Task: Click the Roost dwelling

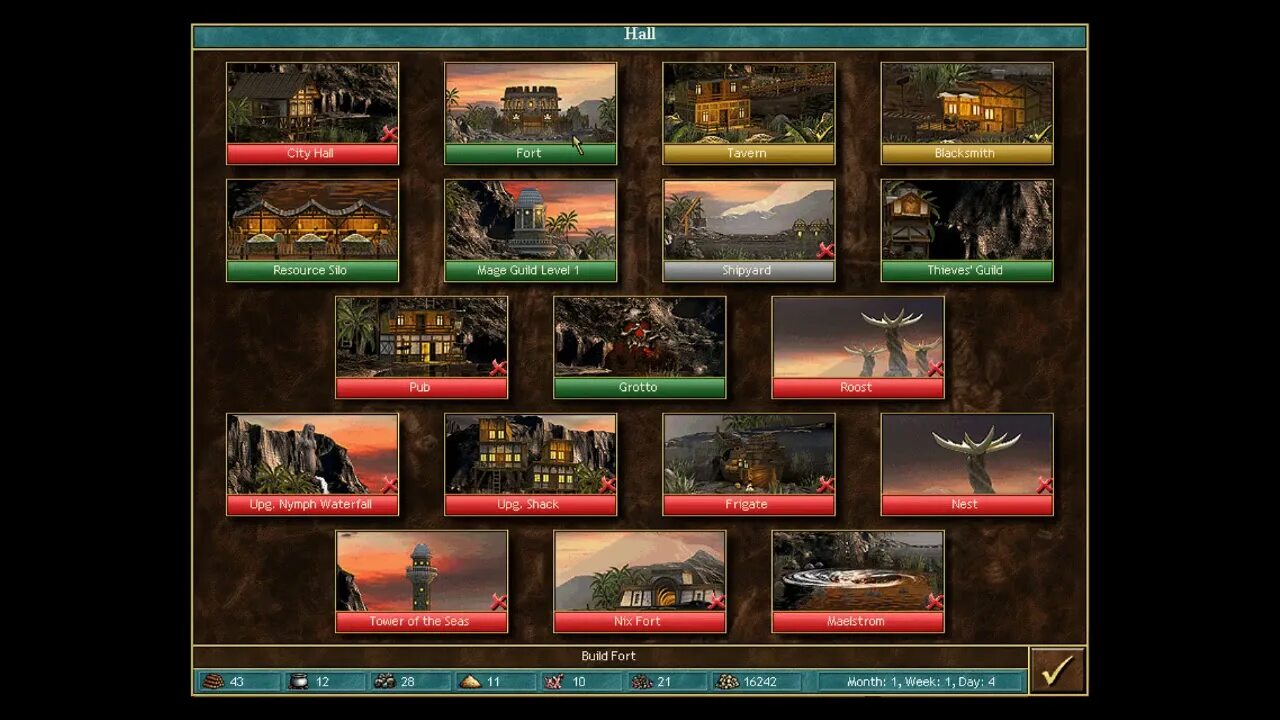Action: coord(857,347)
